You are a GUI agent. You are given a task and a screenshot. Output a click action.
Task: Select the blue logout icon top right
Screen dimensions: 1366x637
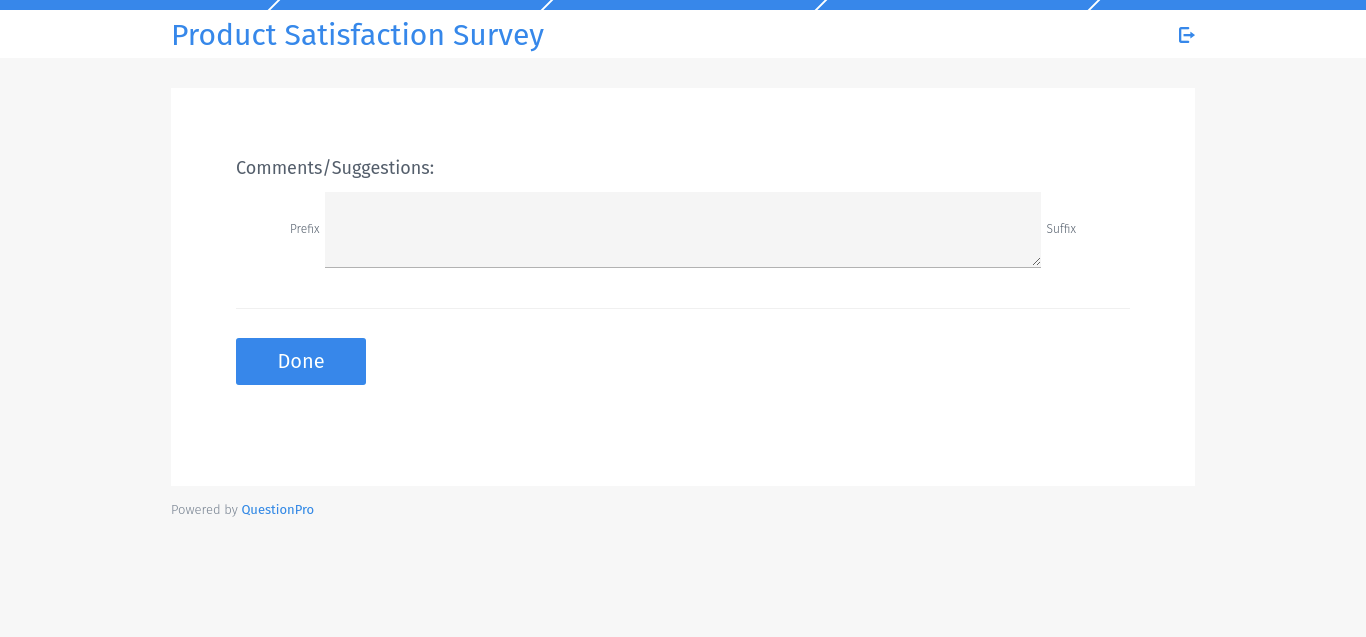click(1186, 34)
